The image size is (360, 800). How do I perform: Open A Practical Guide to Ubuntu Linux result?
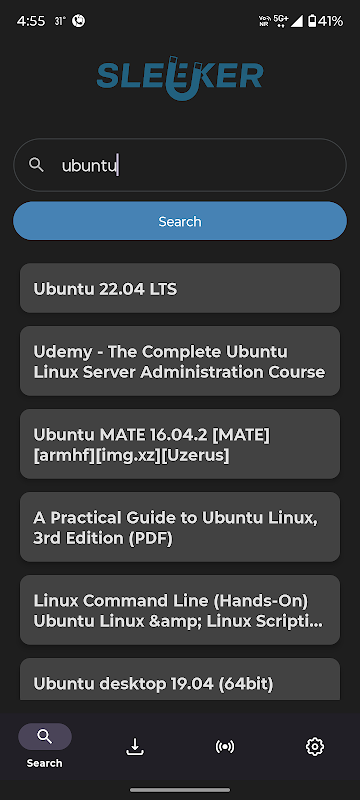pyautogui.click(x=180, y=527)
